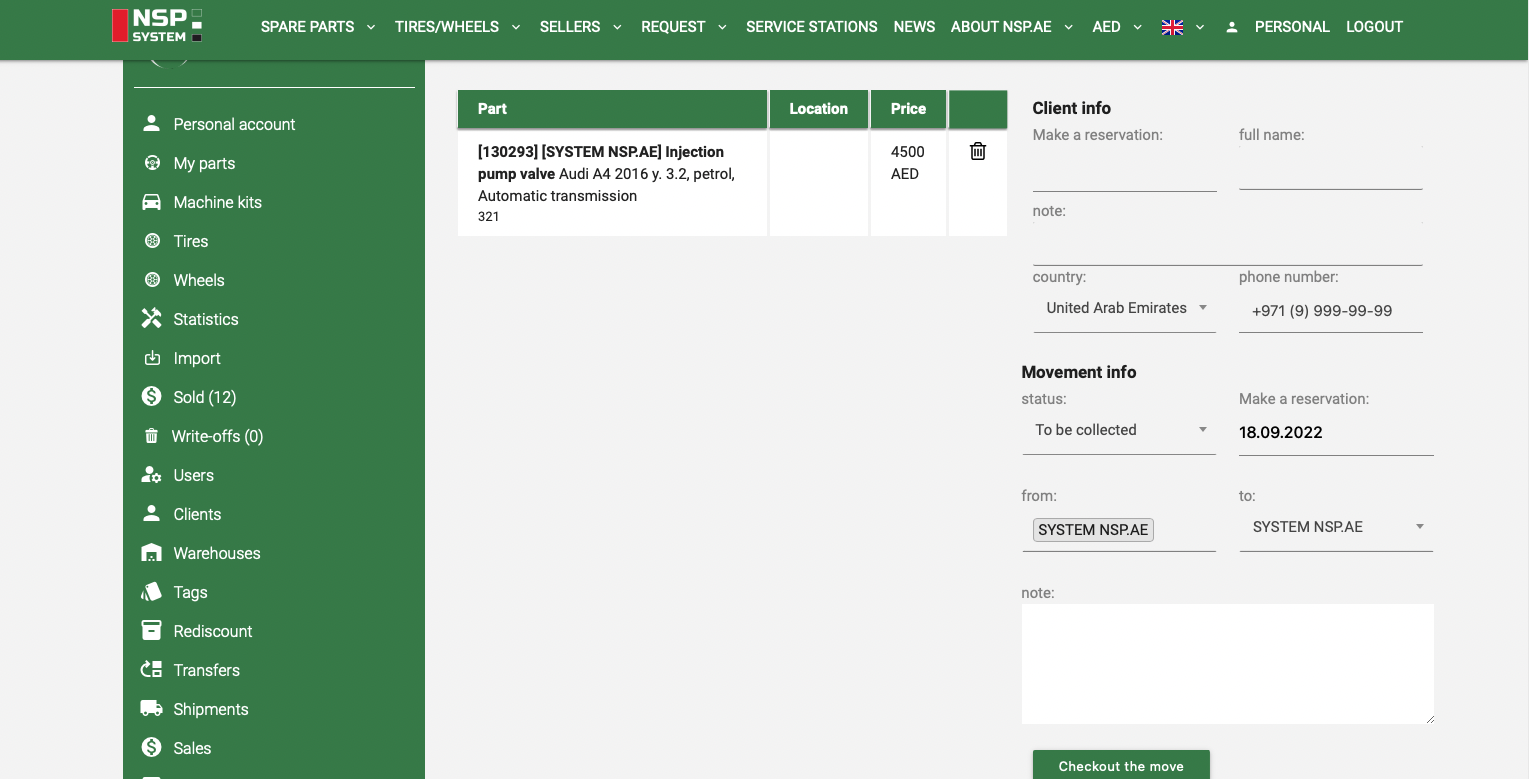Go to Service Stations in navigation
Screen dimensions: 1529x779
[811, 27]
